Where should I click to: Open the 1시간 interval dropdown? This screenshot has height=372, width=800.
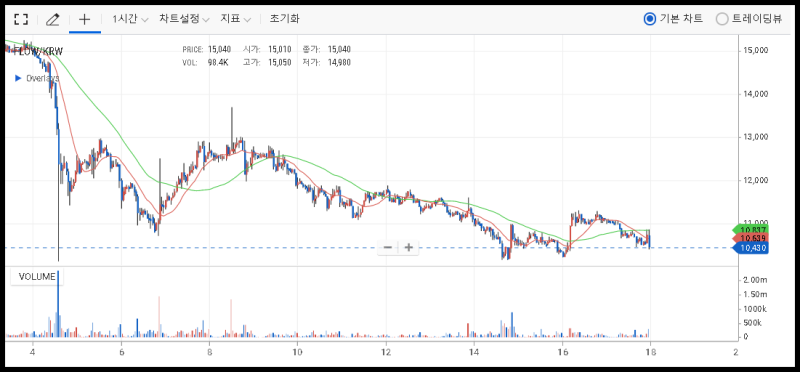coord(130,19)
